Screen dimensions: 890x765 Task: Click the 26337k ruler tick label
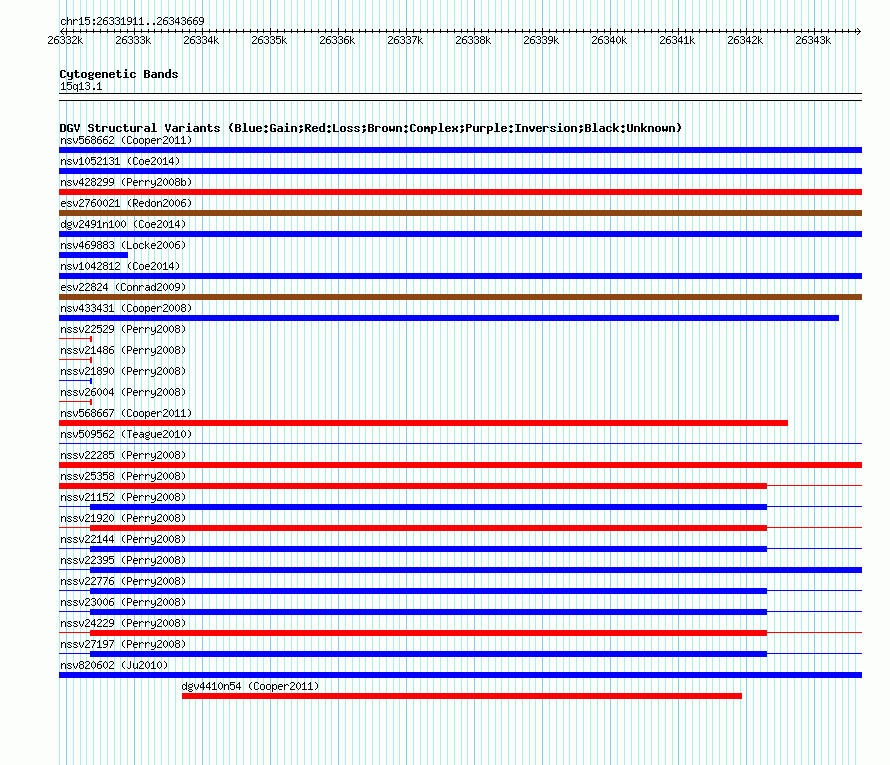[405, 40]
